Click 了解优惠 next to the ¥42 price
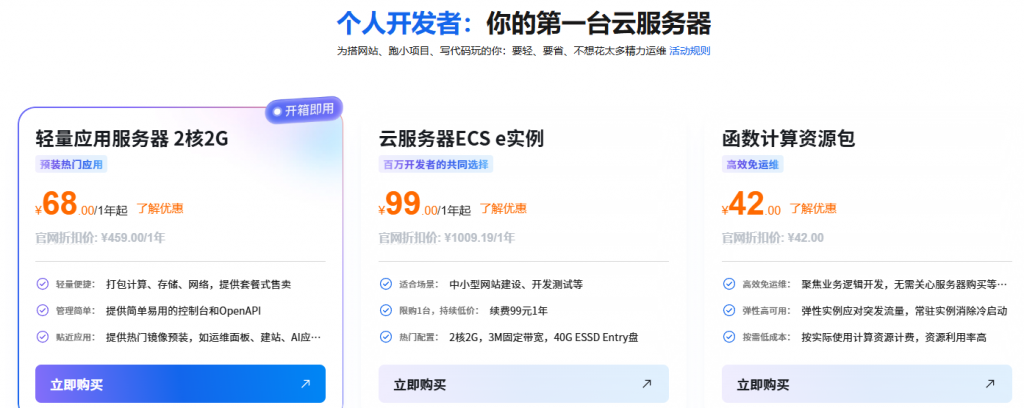Screen dimensions: 1024x408 click(x=813, y=208)
